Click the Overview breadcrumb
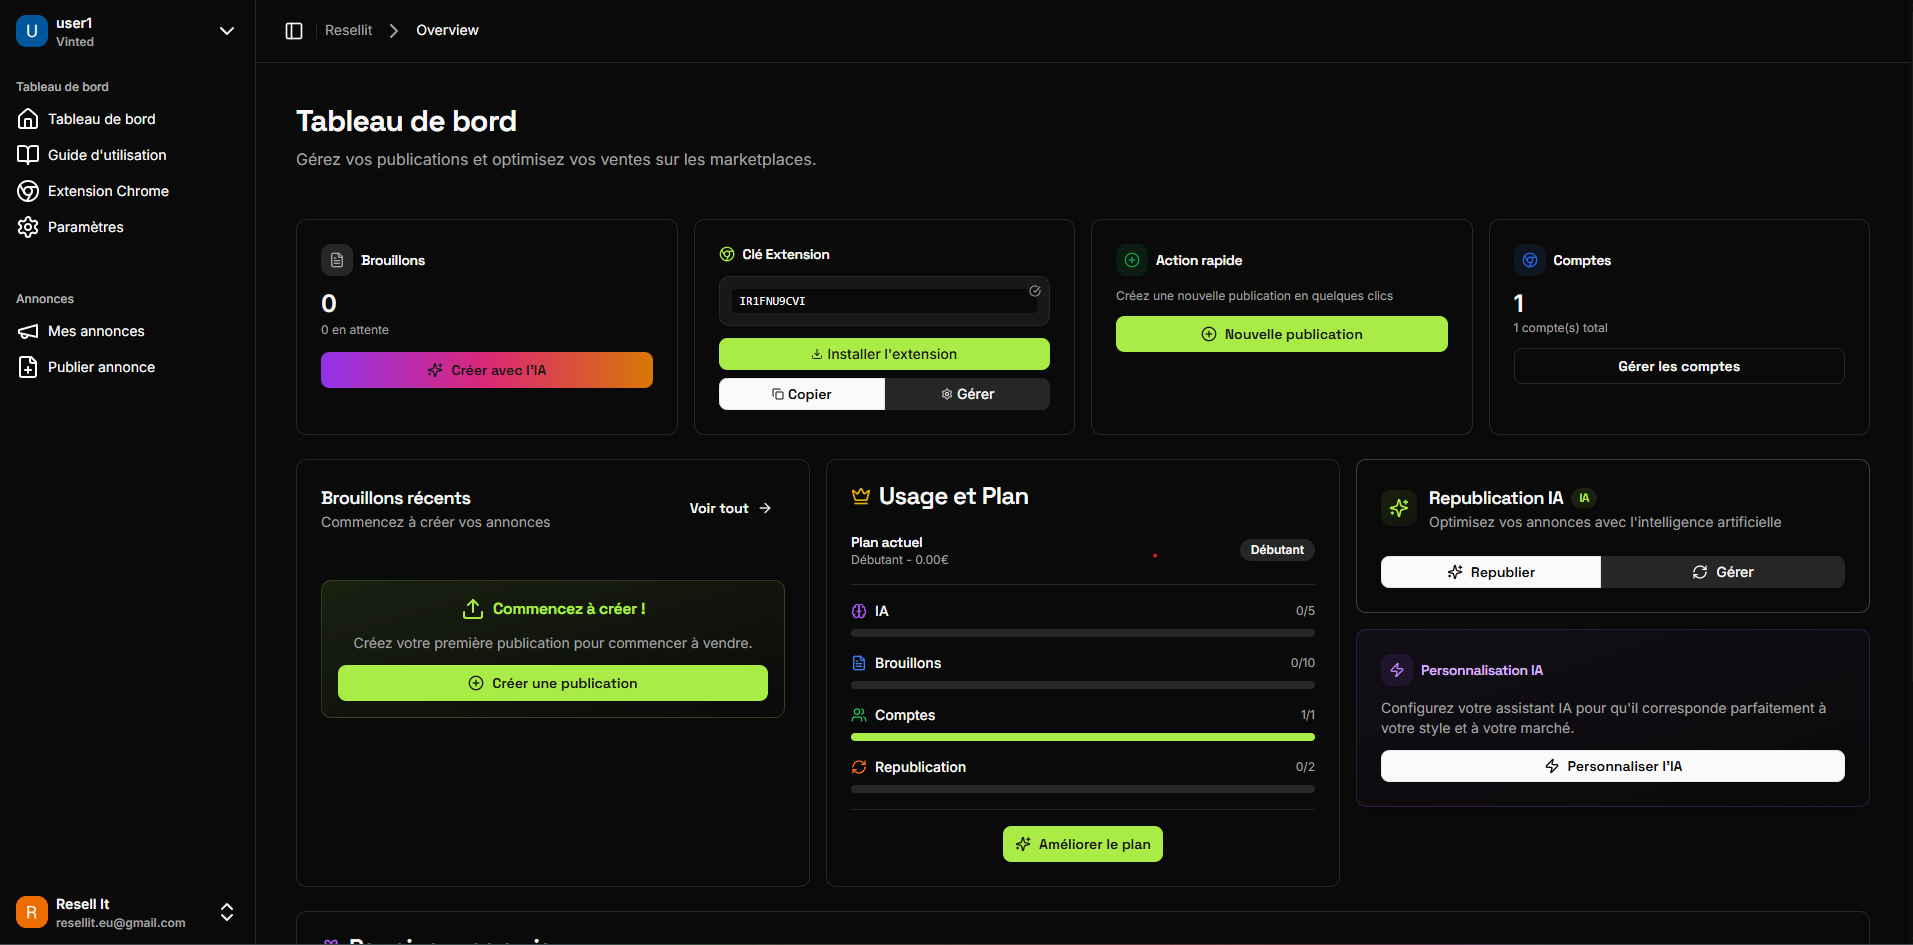This screenshot has height=945, width=1913. [447, 31]
